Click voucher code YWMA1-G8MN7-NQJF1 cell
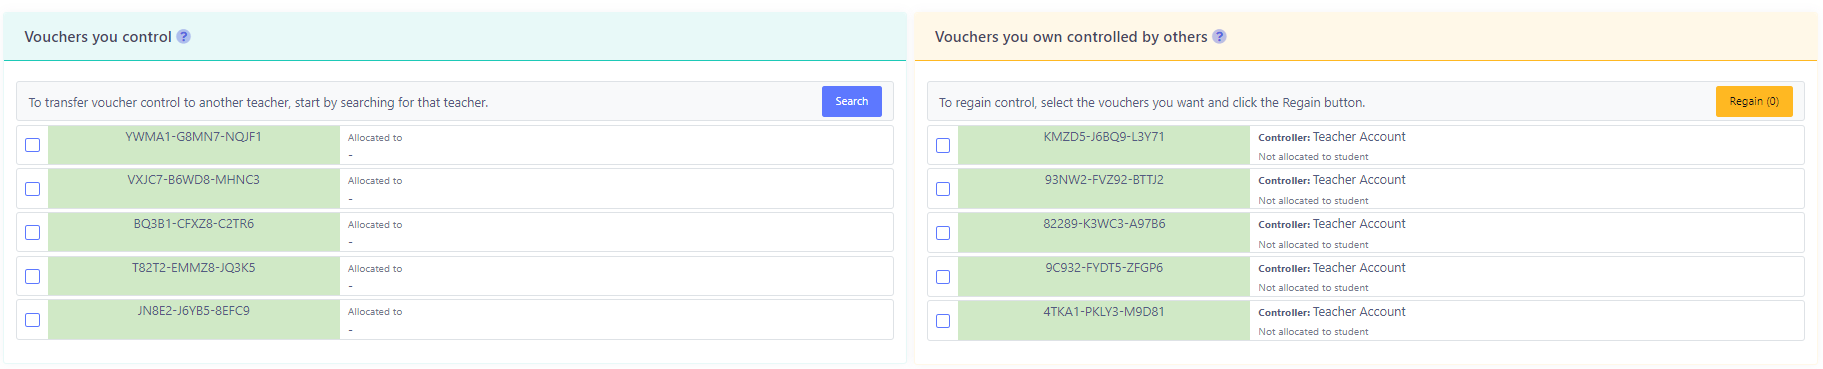 194,145
